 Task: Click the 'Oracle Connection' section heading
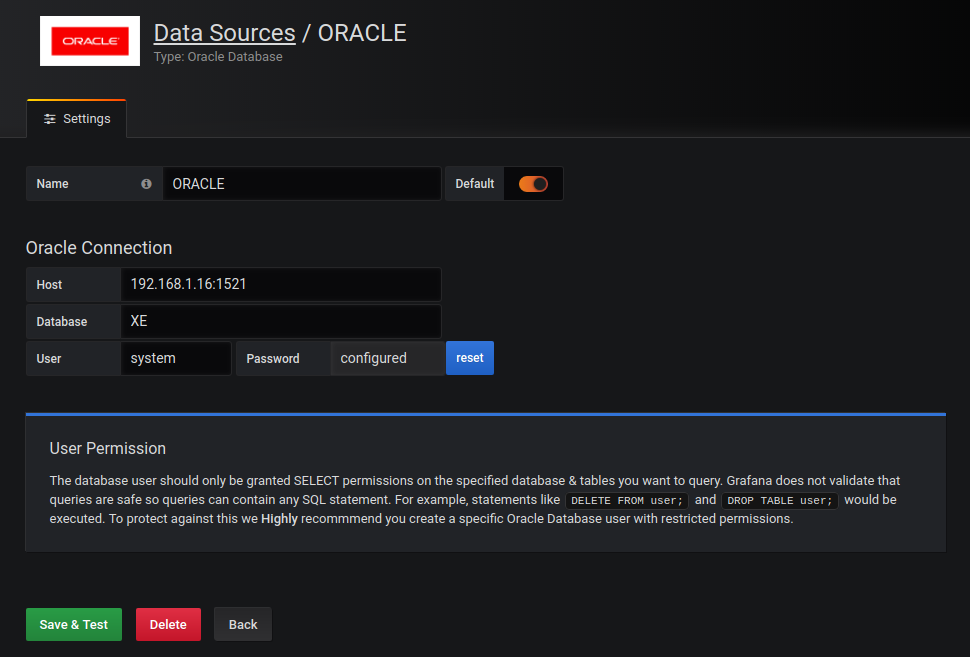tap(99, 247)
